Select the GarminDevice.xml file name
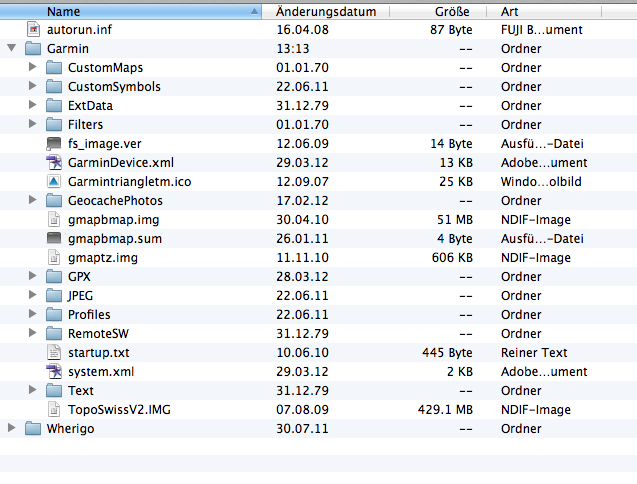This screenshot has height=484, width=637. pyautogui.click(x=121, y=163)
